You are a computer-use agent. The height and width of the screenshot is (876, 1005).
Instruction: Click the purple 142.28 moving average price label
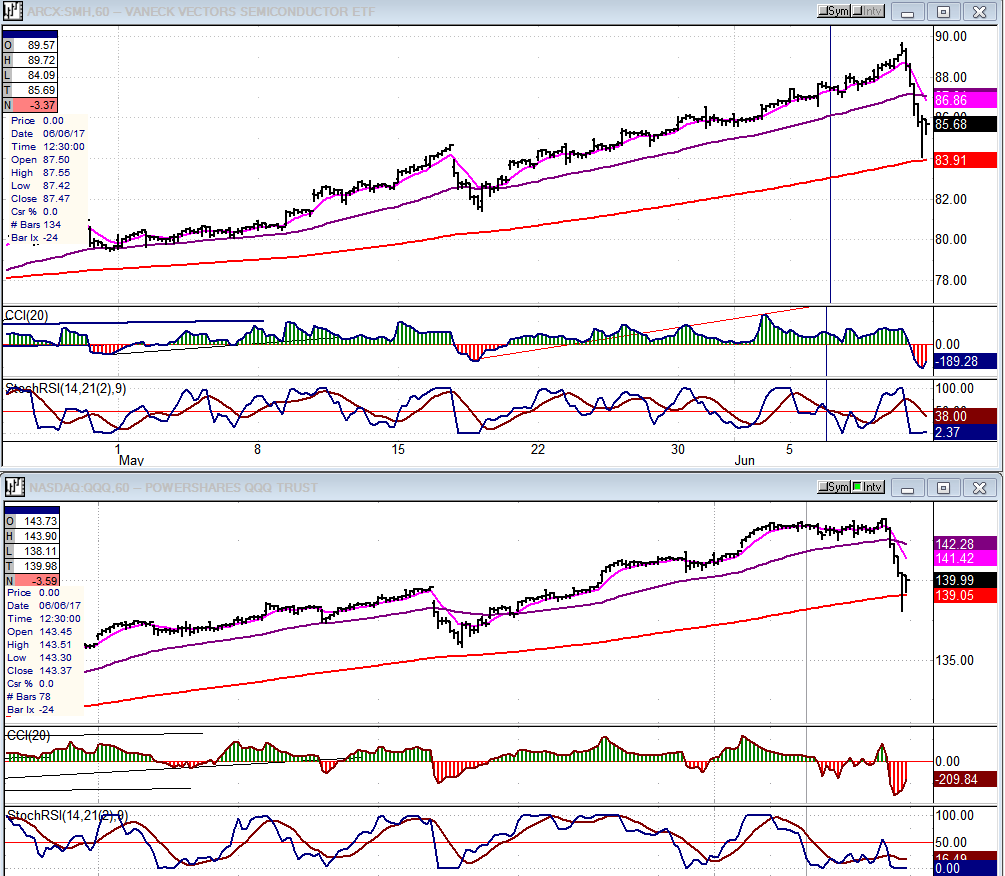[965, 544]
